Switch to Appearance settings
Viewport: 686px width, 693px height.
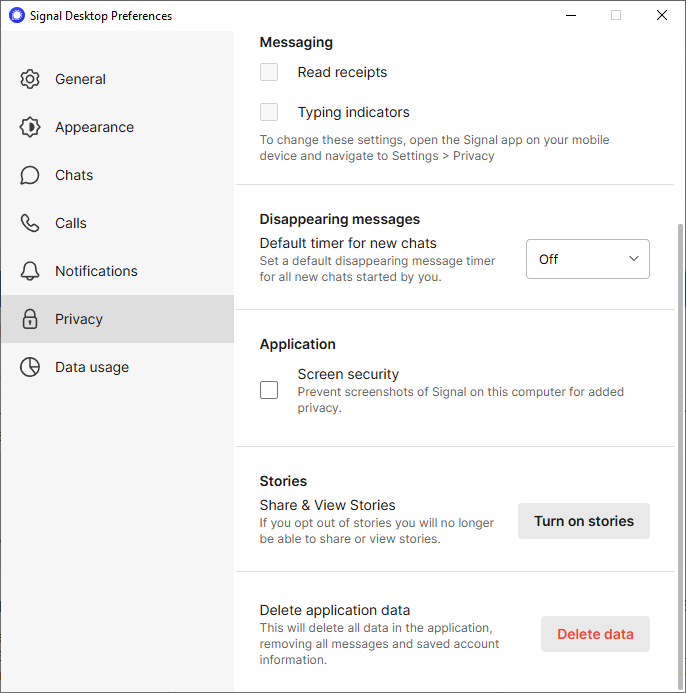(x=118, y=127)
